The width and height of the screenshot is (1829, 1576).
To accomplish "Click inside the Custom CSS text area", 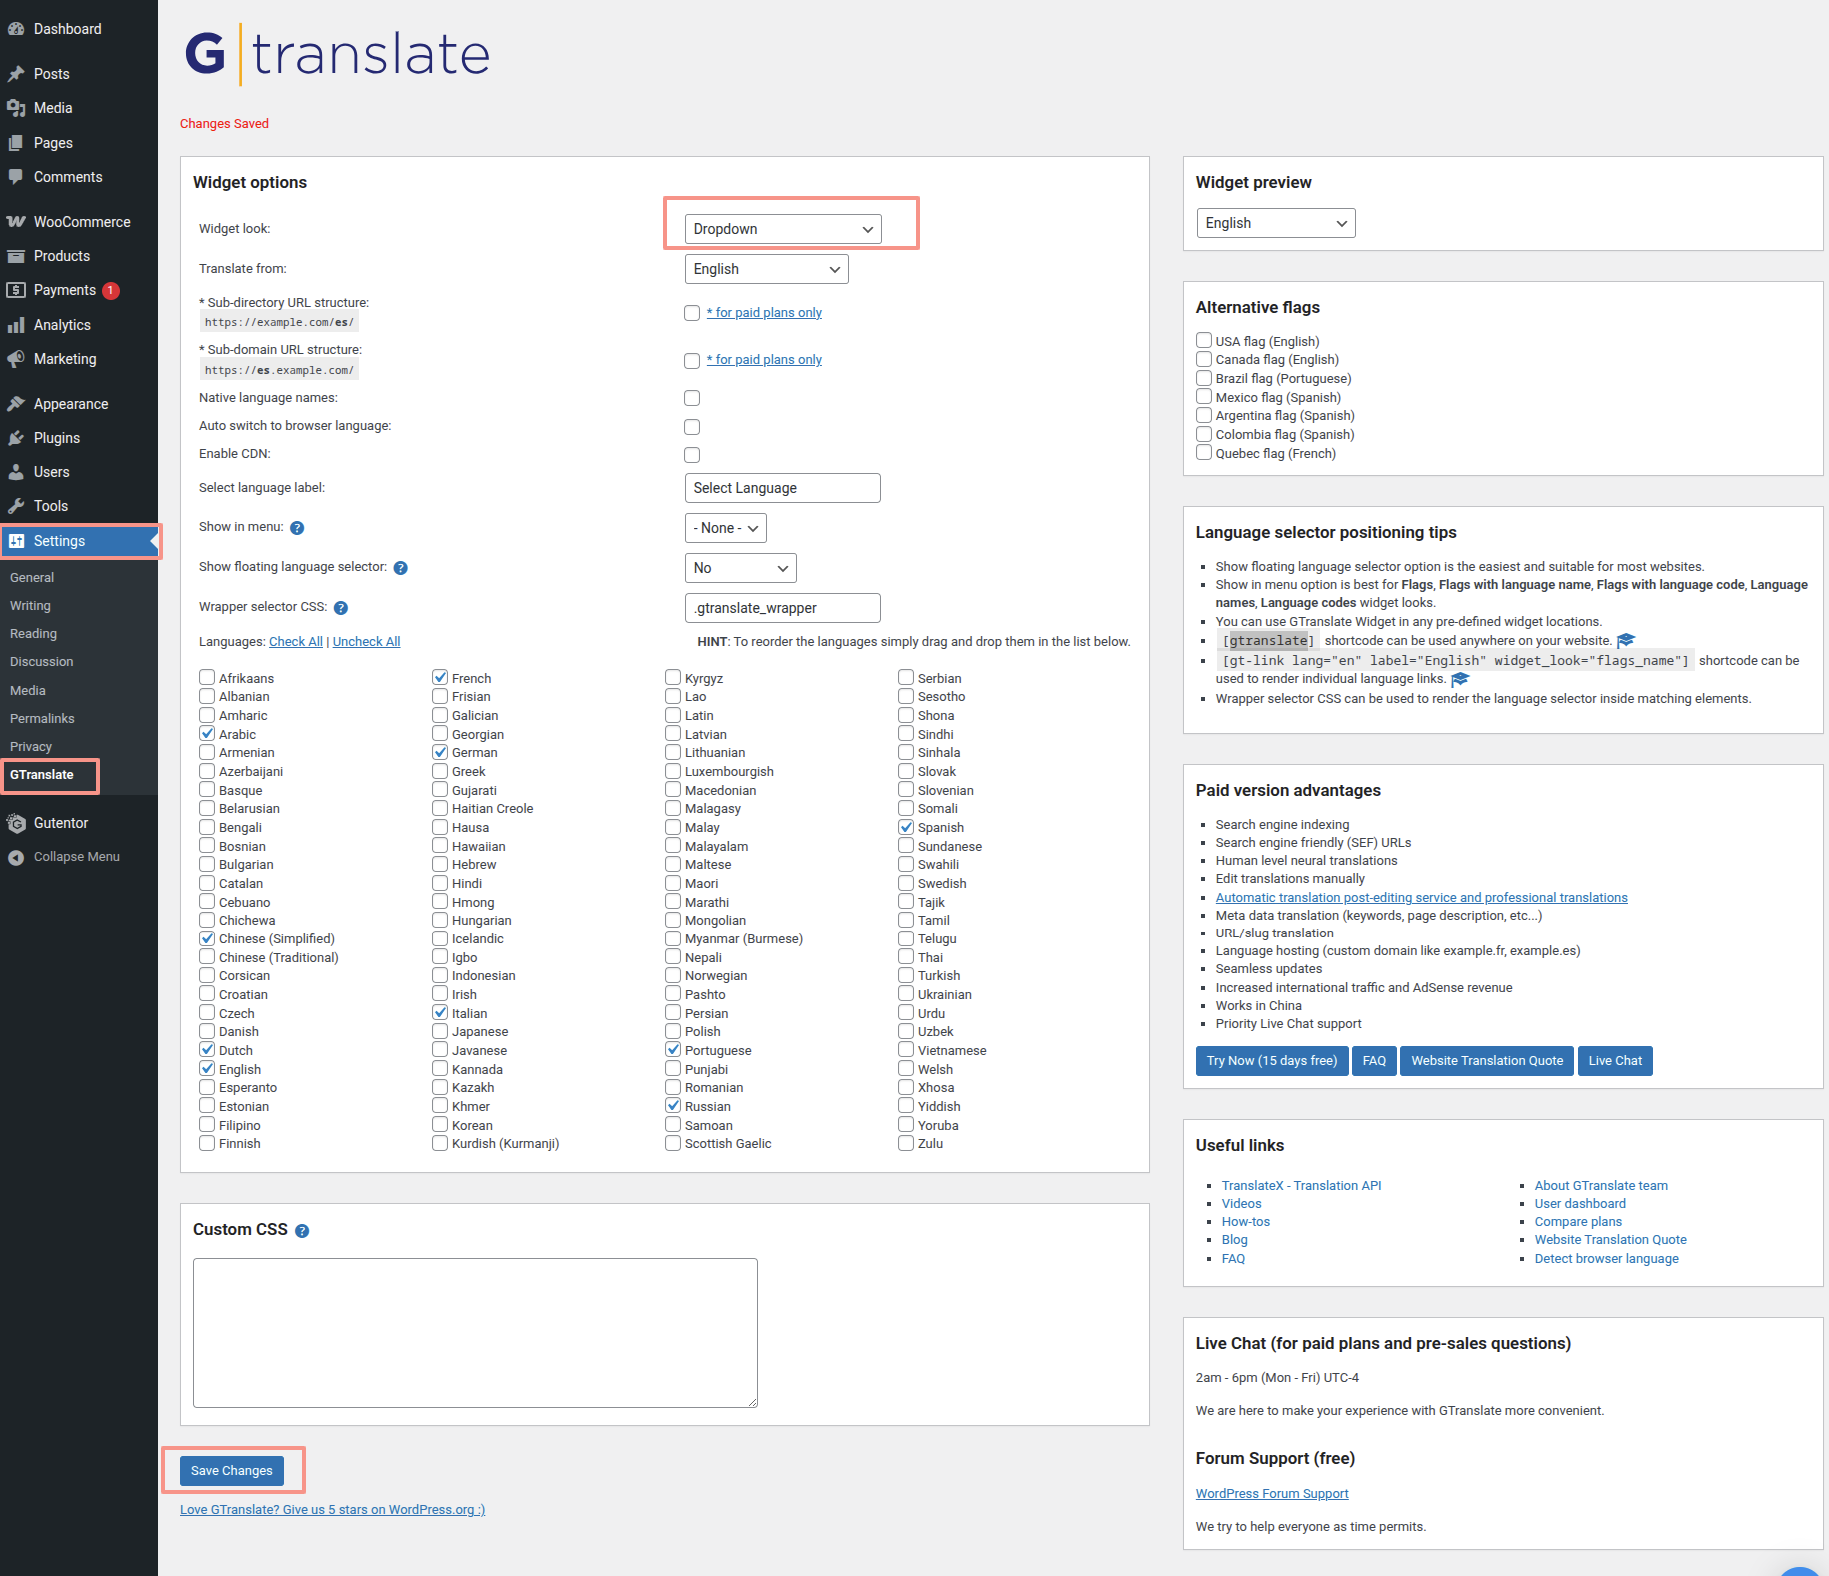I will click(x=475, y=1332).
